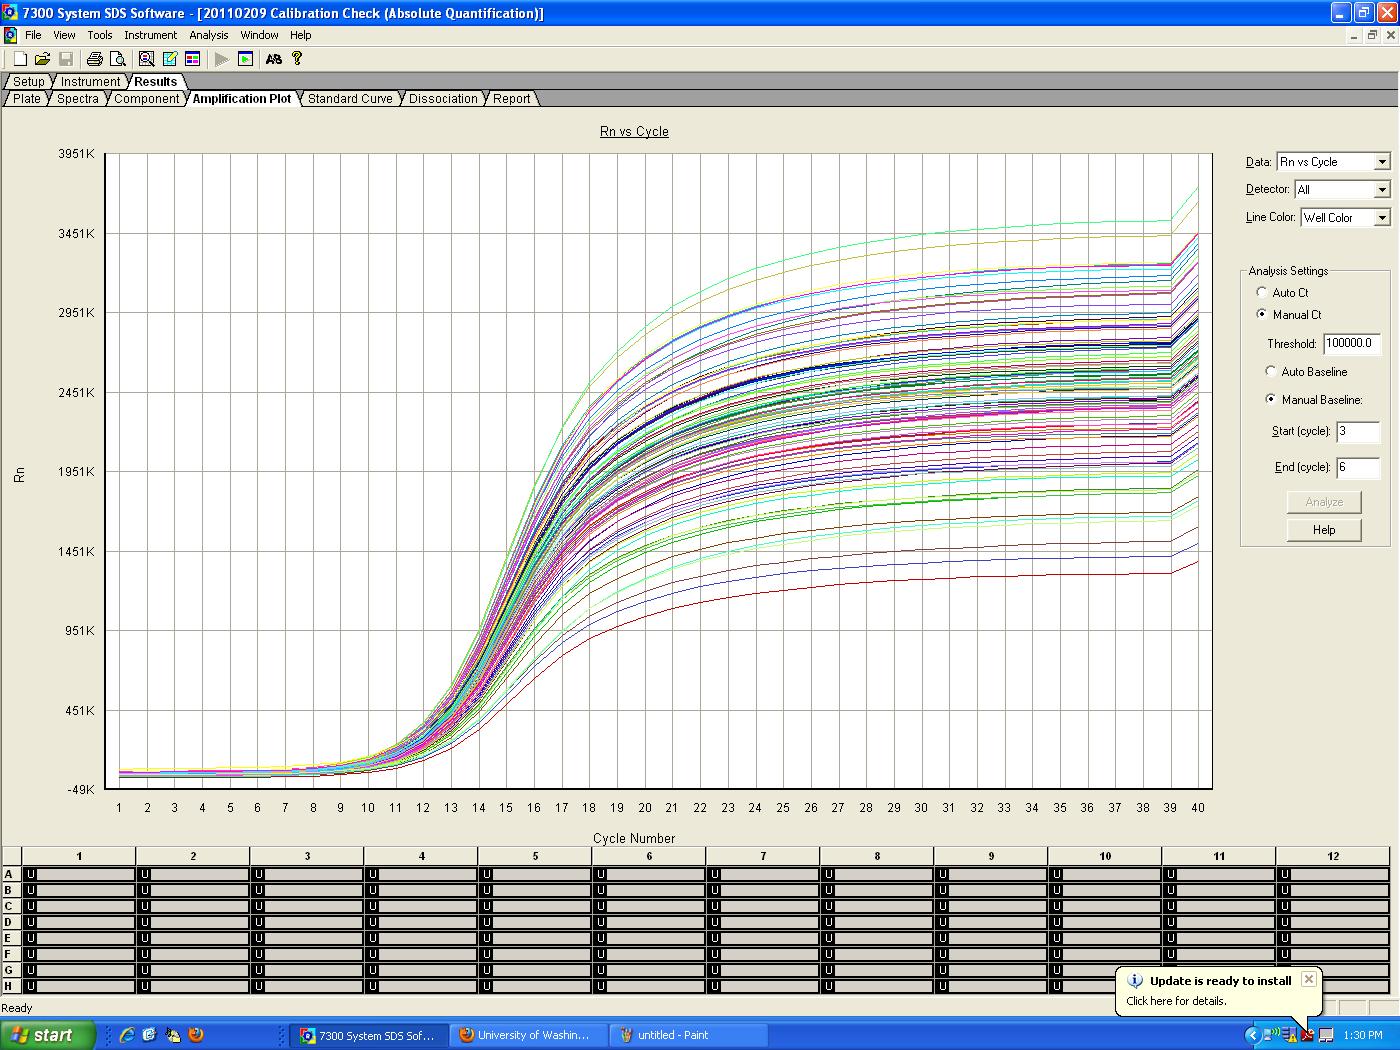Open the Line Color dropdown
Viewport: 1400px width, 1050px height.
1345,217
